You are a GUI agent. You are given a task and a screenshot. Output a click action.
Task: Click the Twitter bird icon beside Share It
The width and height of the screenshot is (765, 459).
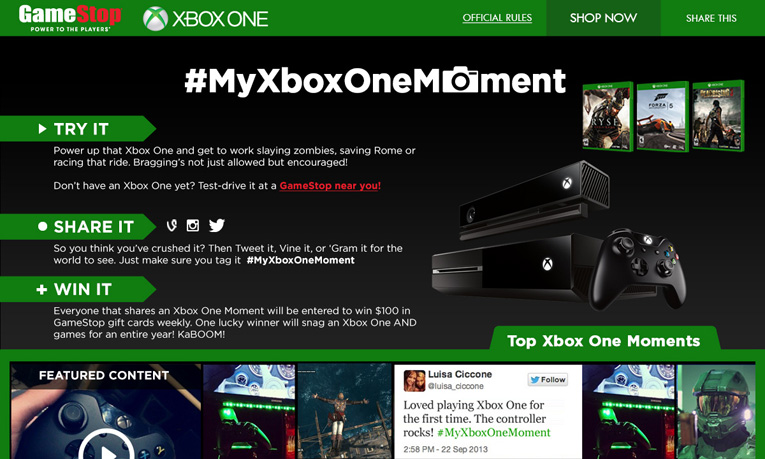point(217,225)
